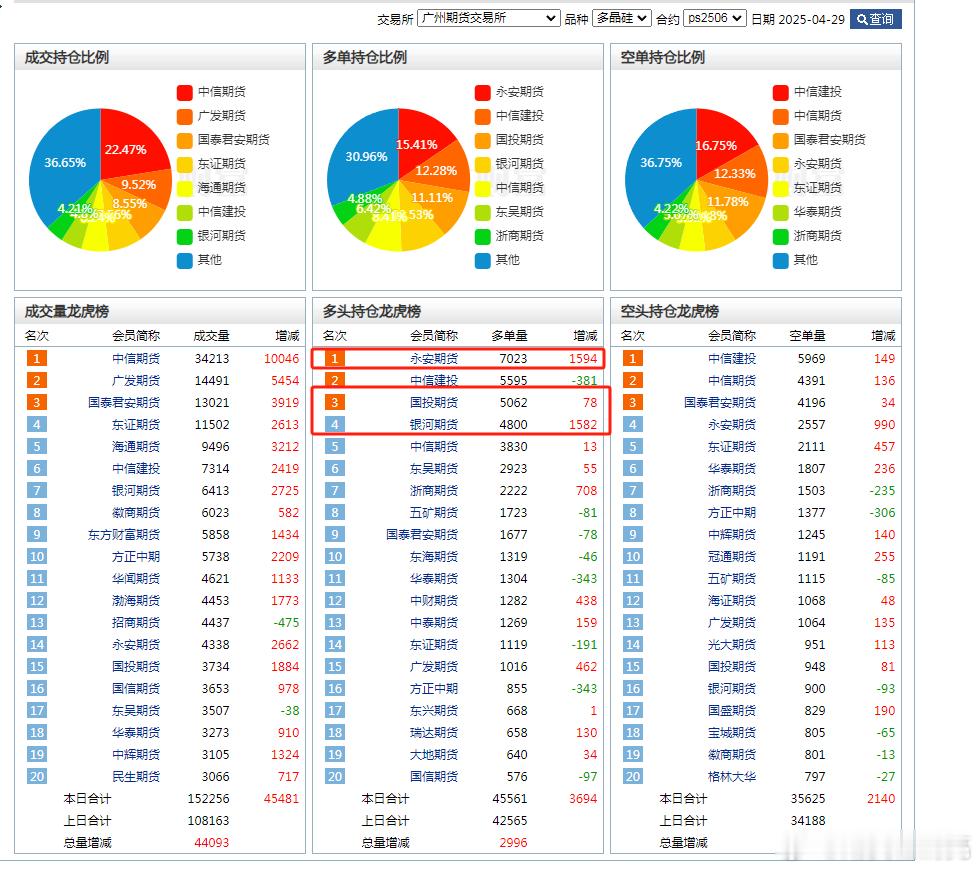Screen dimensions: 980x870
Task: Open 华泰期货 link in 空头持仓龙虎榜 row 6
Action: pos(732,469)
